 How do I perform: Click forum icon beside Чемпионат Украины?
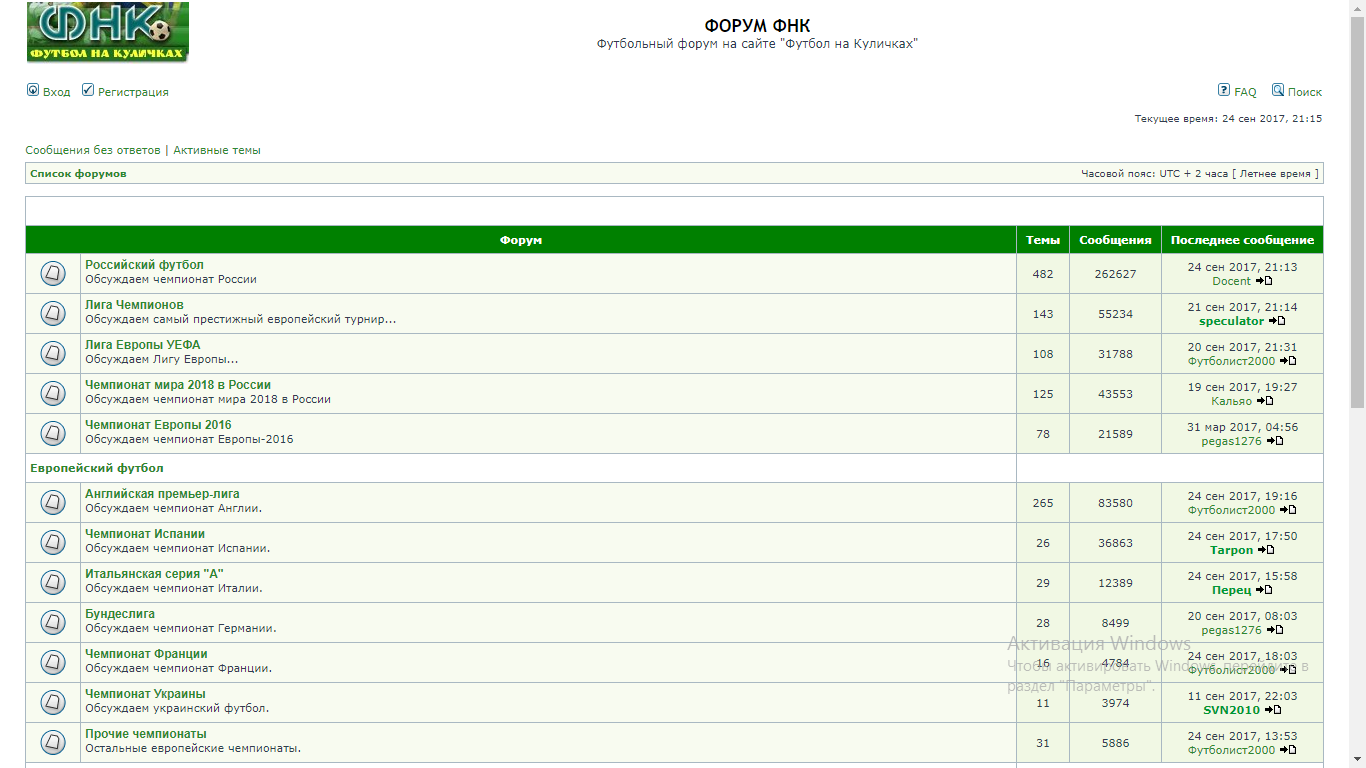(x=53, y=702)
